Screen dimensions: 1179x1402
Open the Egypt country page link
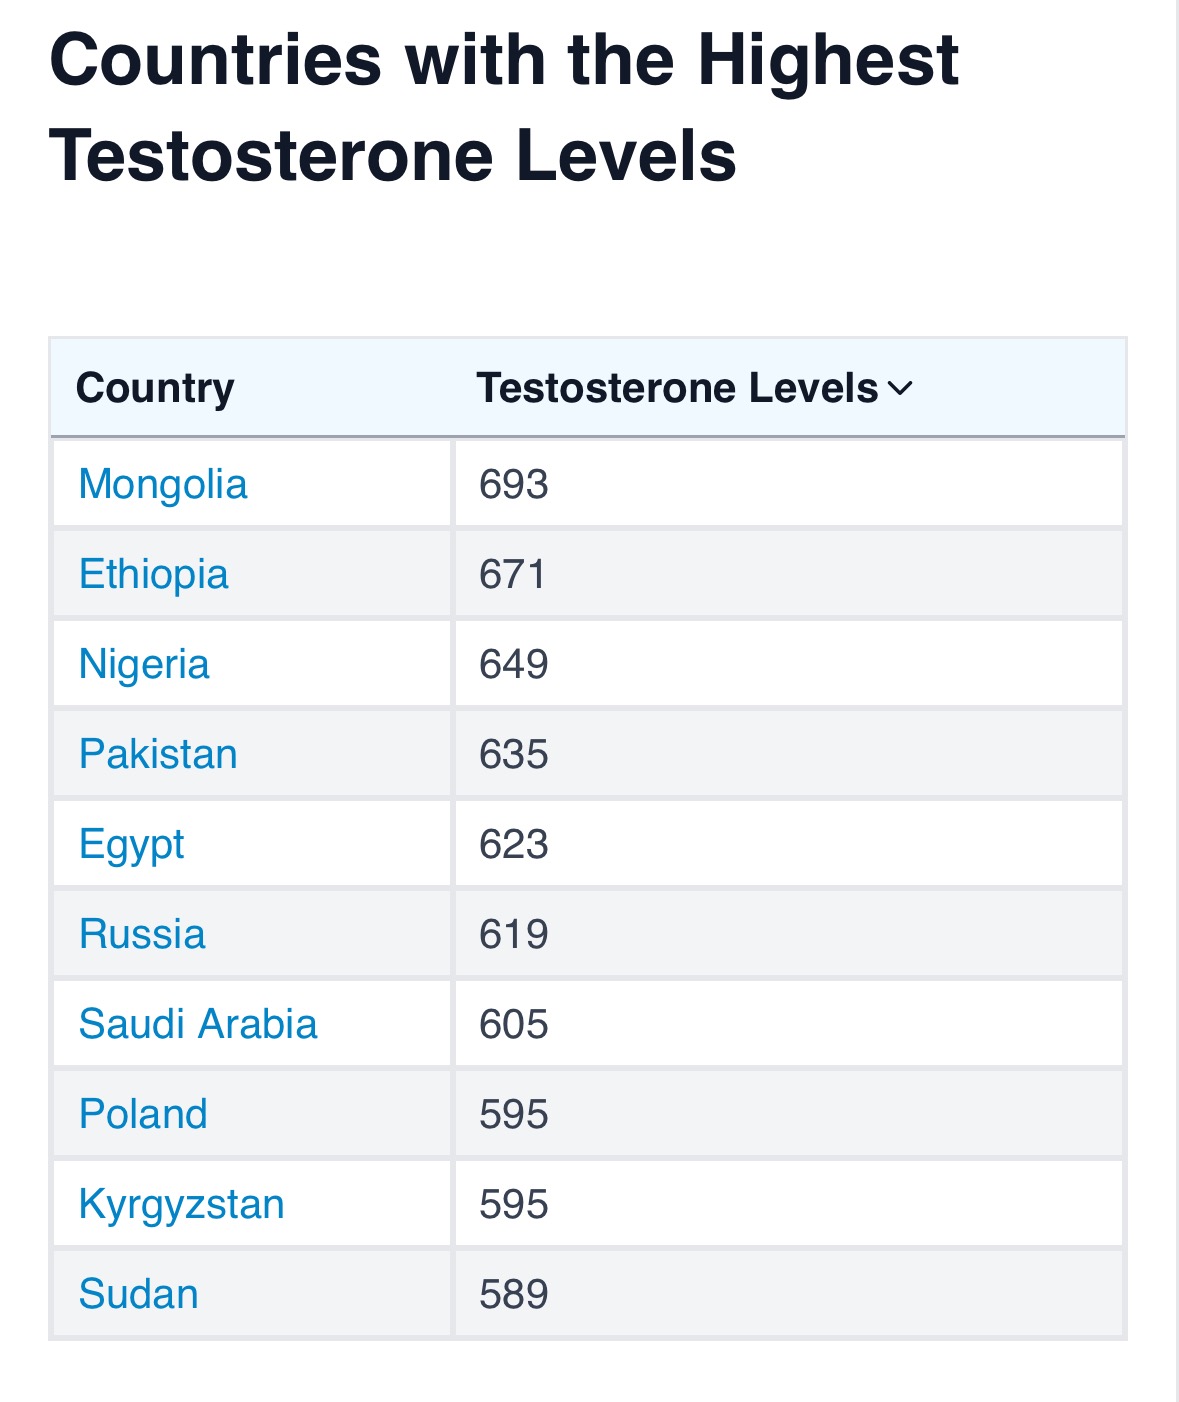(132, 845)
